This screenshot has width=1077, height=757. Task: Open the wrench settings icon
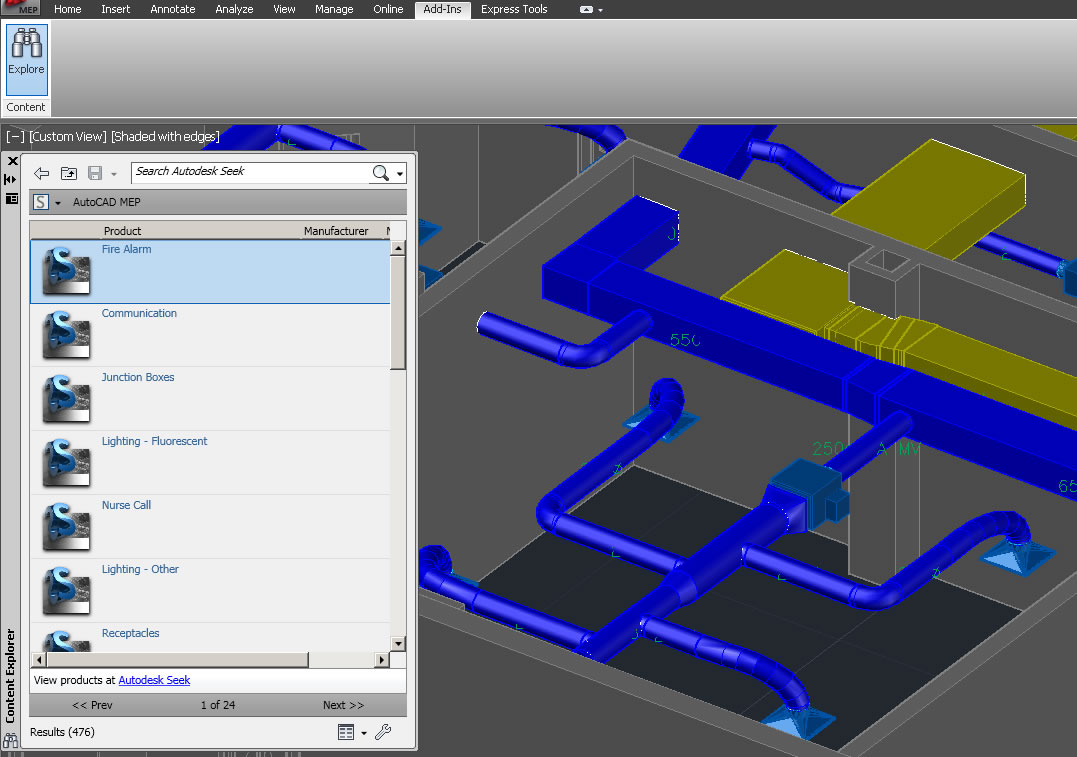383,732
